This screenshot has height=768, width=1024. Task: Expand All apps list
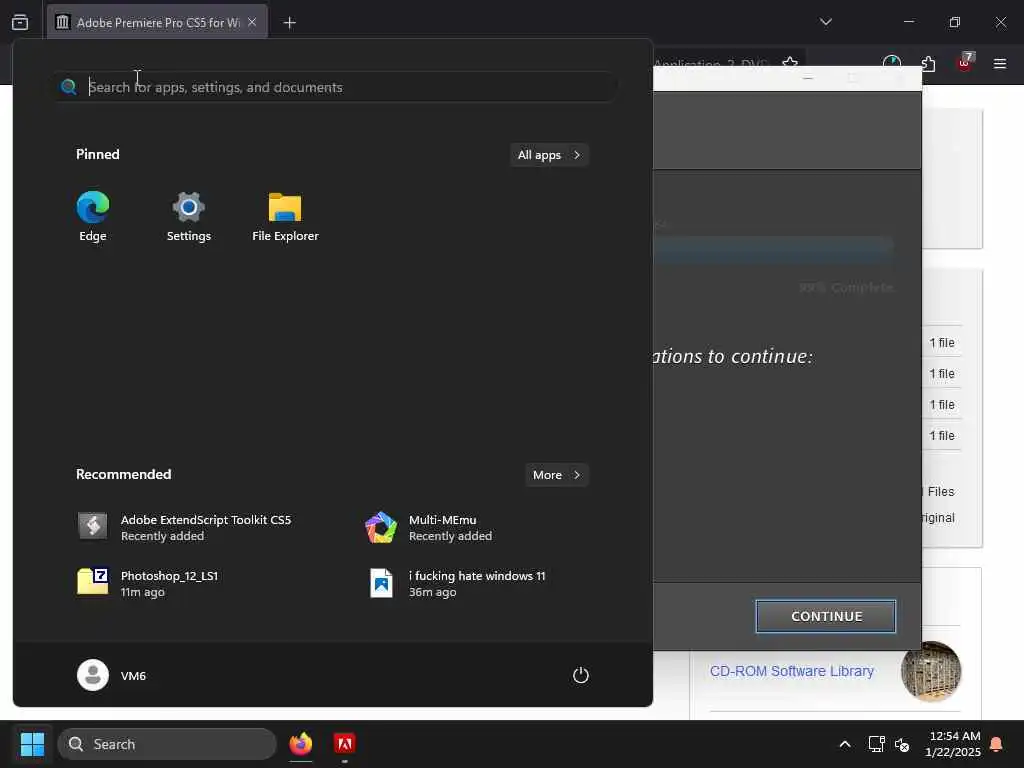pyautogui.click(x=549, y=155)
